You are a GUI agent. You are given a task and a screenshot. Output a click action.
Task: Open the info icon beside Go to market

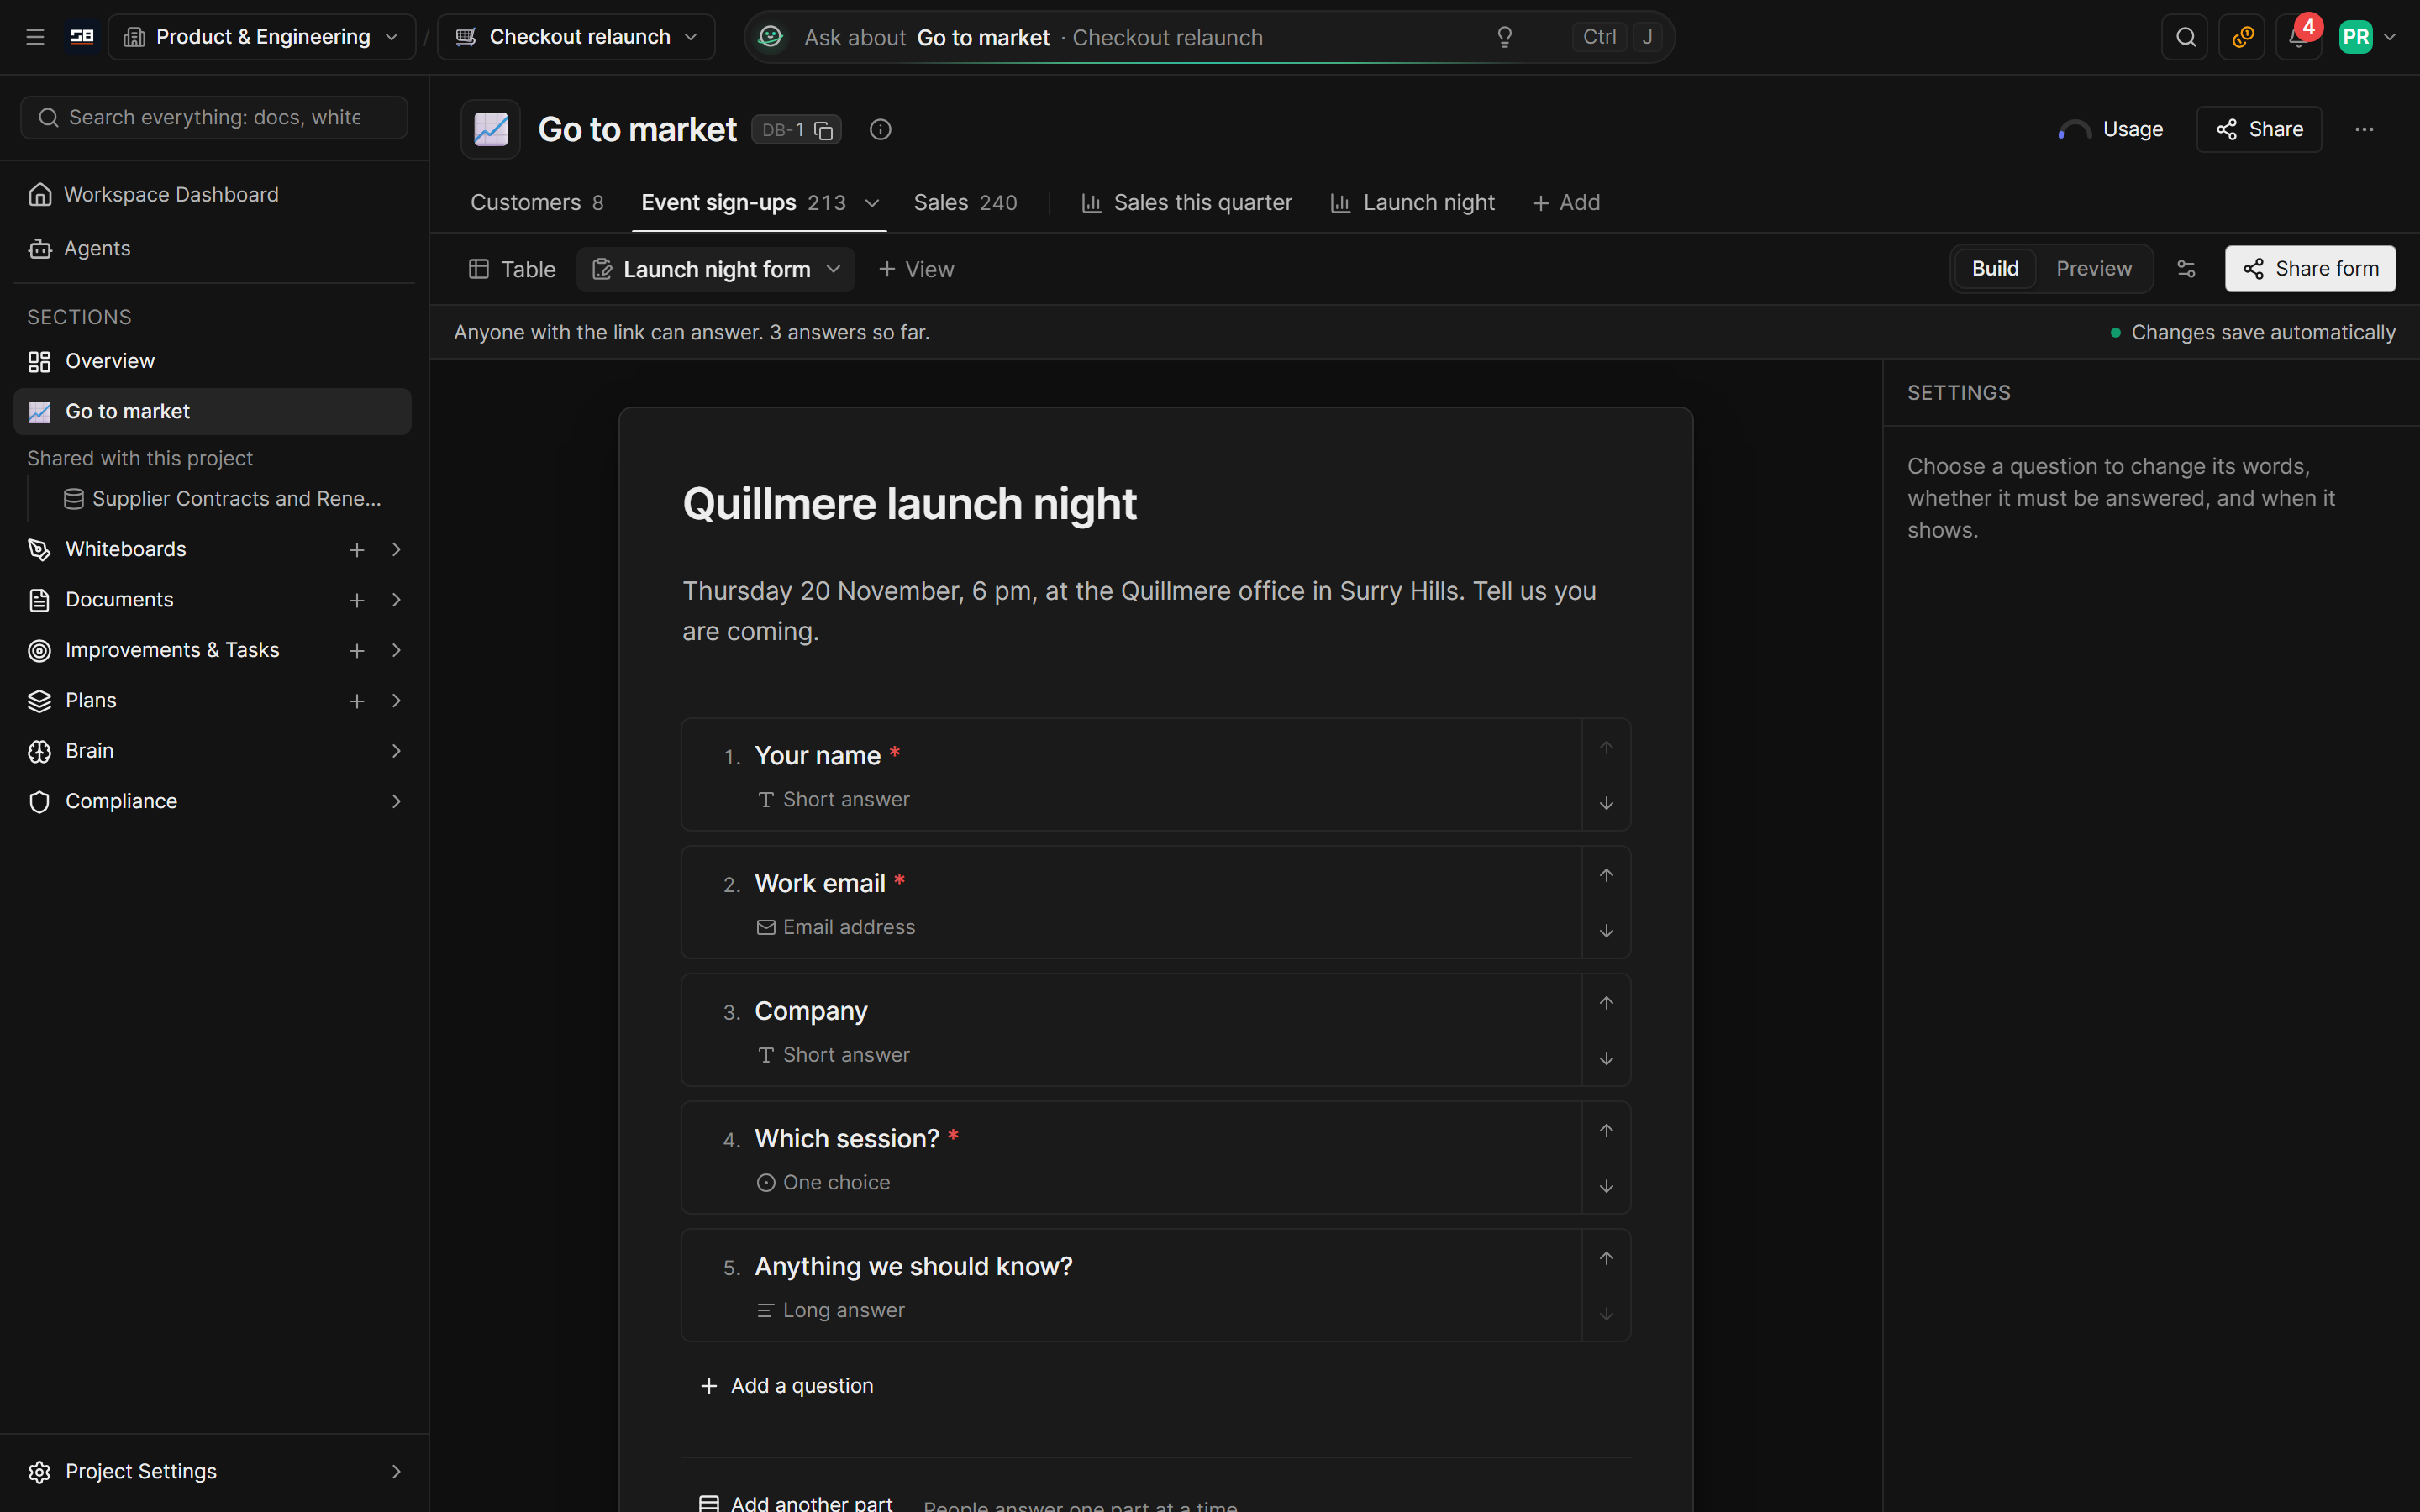point(880,129)
